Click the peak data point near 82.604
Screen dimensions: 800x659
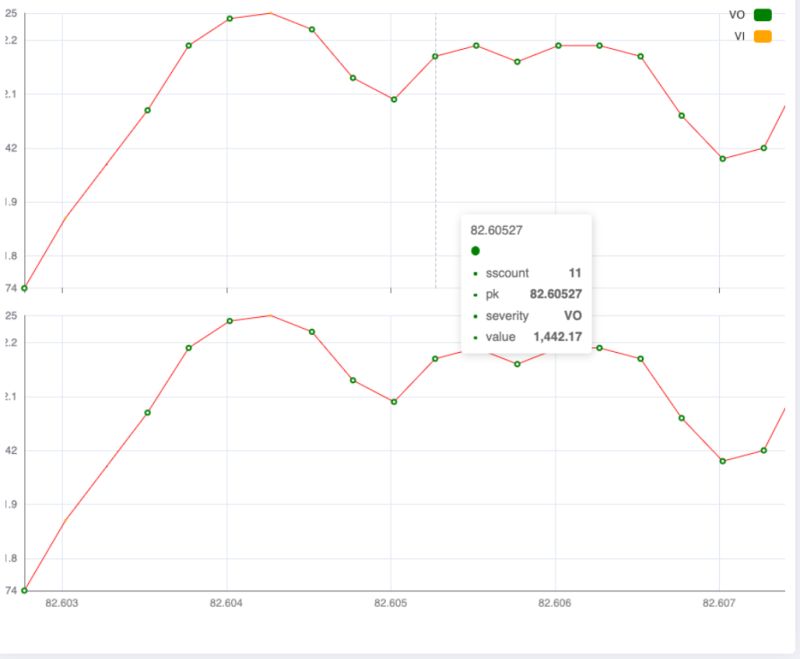tap(230, 17)
